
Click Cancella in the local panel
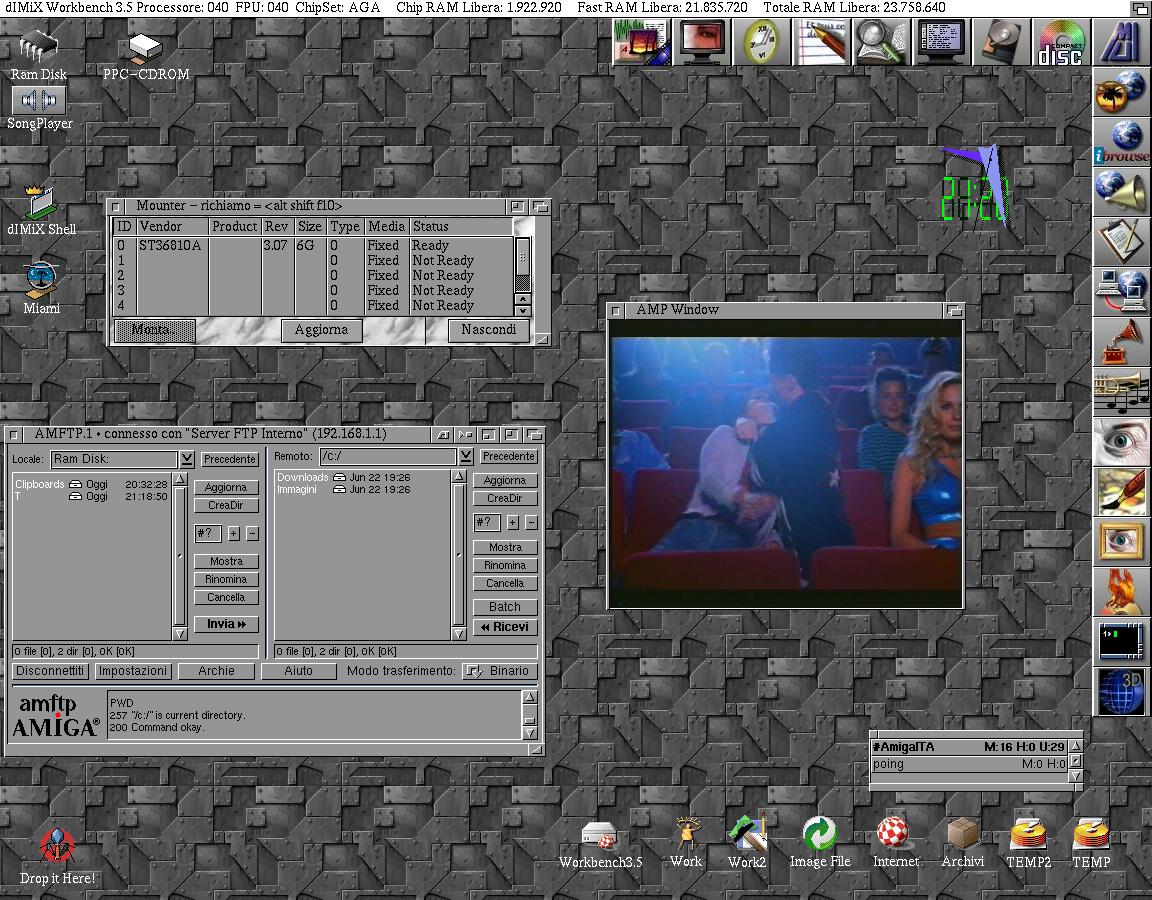click(x=226, y=597)
